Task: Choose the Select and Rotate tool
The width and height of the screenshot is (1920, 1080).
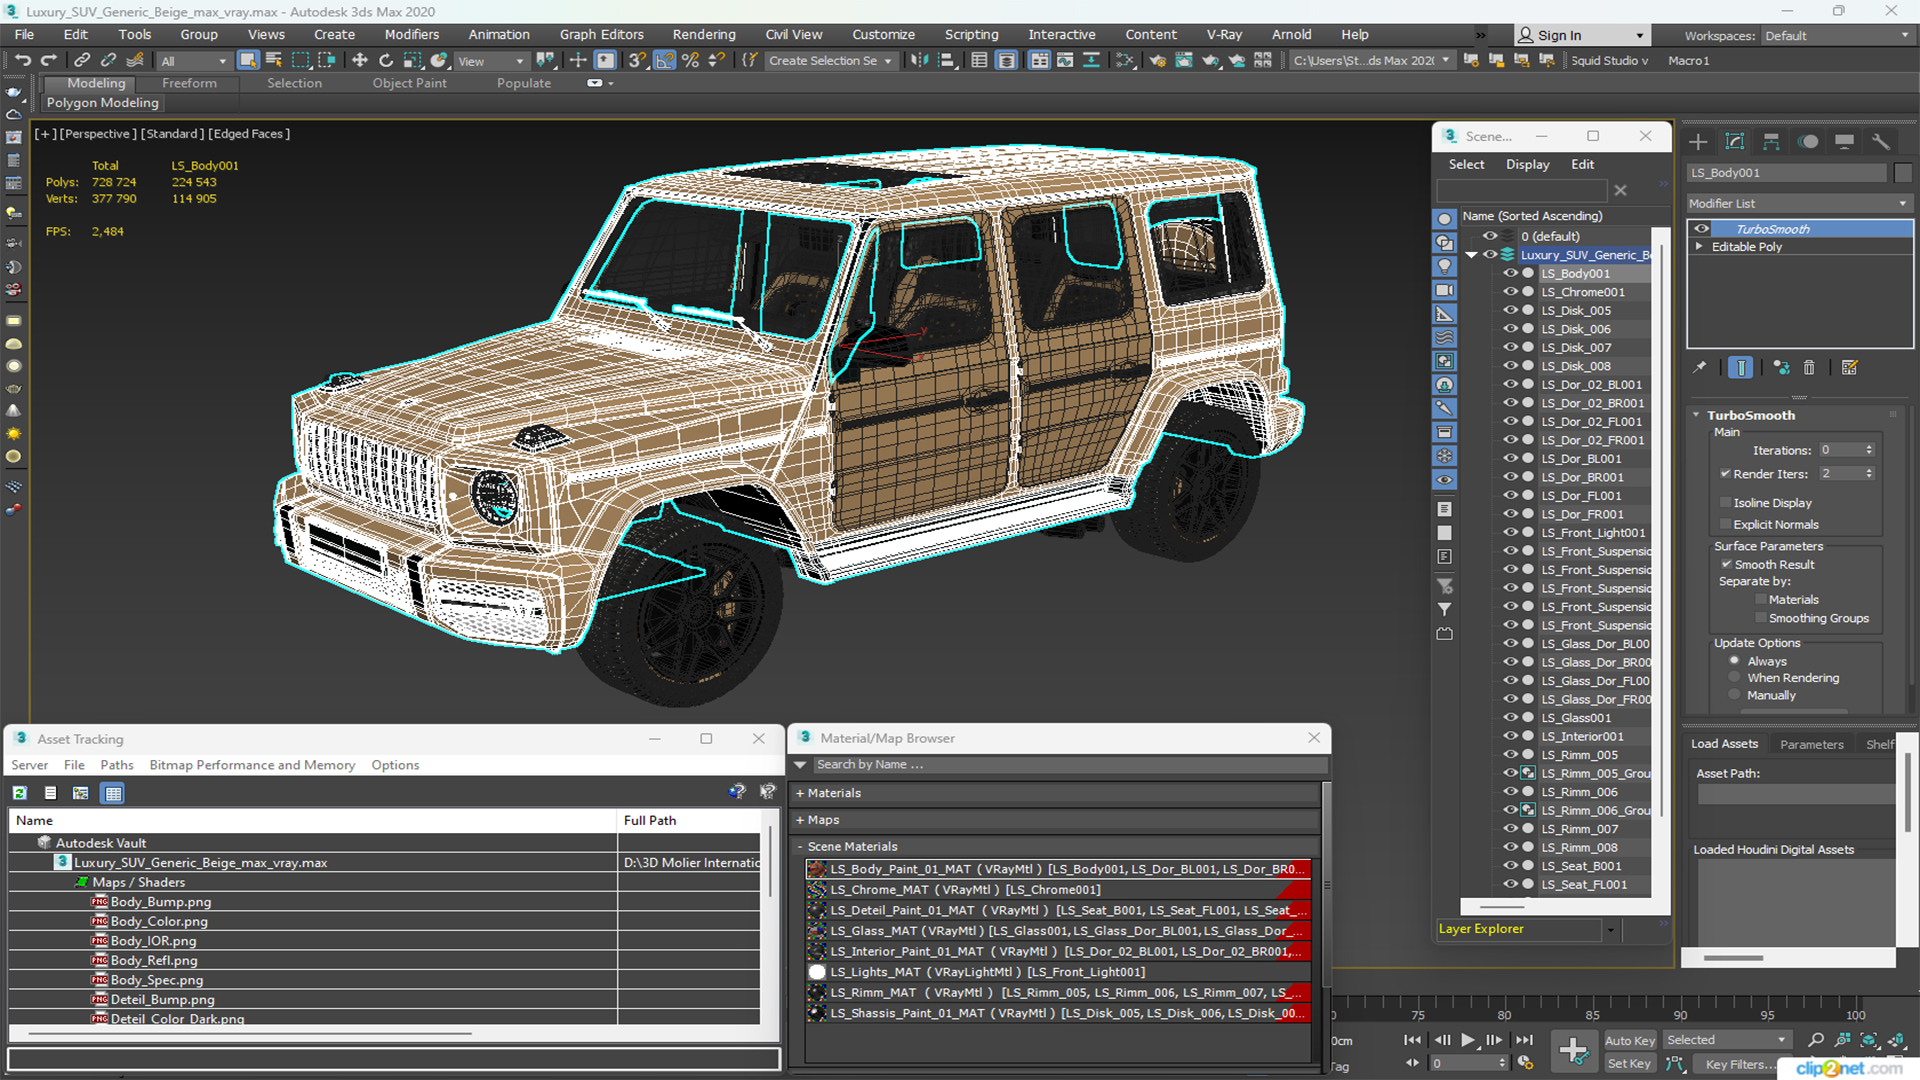Action: click(386, 61)
